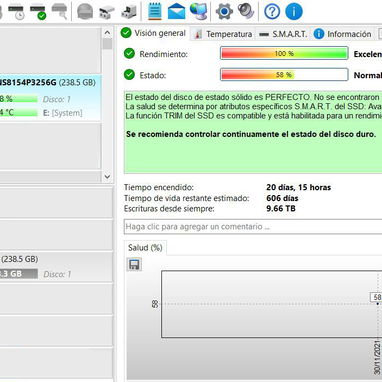This screenshot has width=382, height=382.
Task: Click green check icon beside Rendimiento
Action: [129, 53]
